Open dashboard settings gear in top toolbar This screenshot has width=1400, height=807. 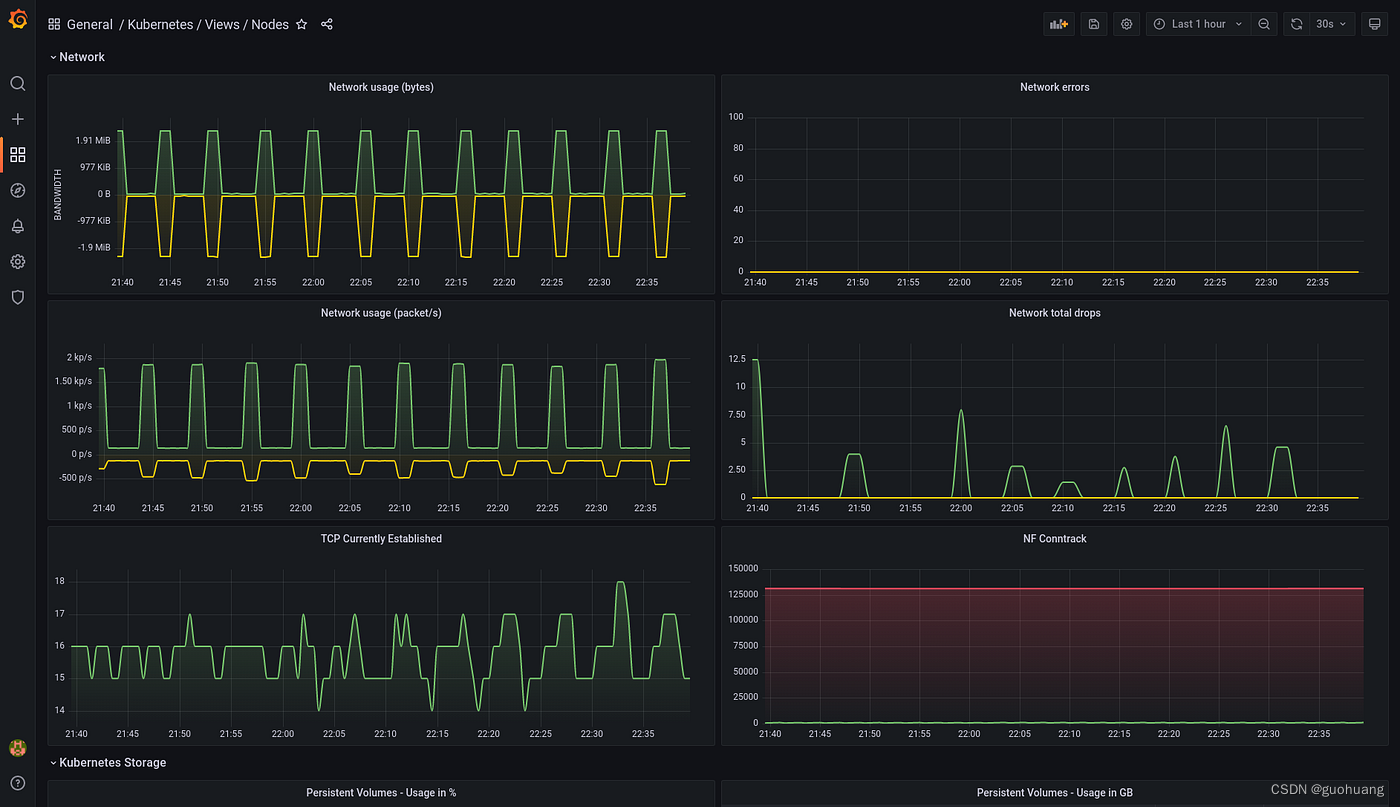tap(1126, 24)
